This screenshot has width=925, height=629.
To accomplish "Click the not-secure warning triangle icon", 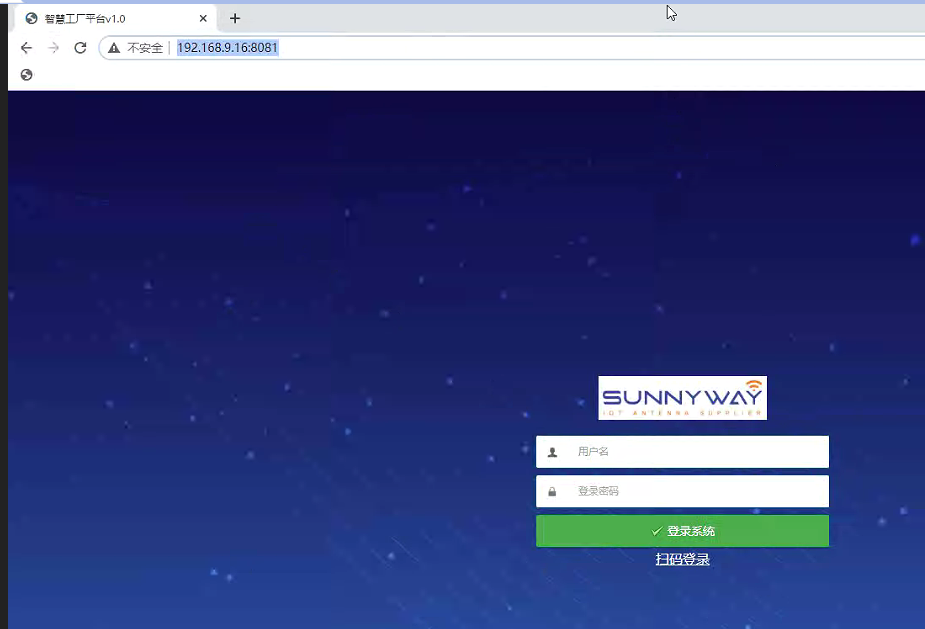I will pyautogui.click(x=114, y=48).
